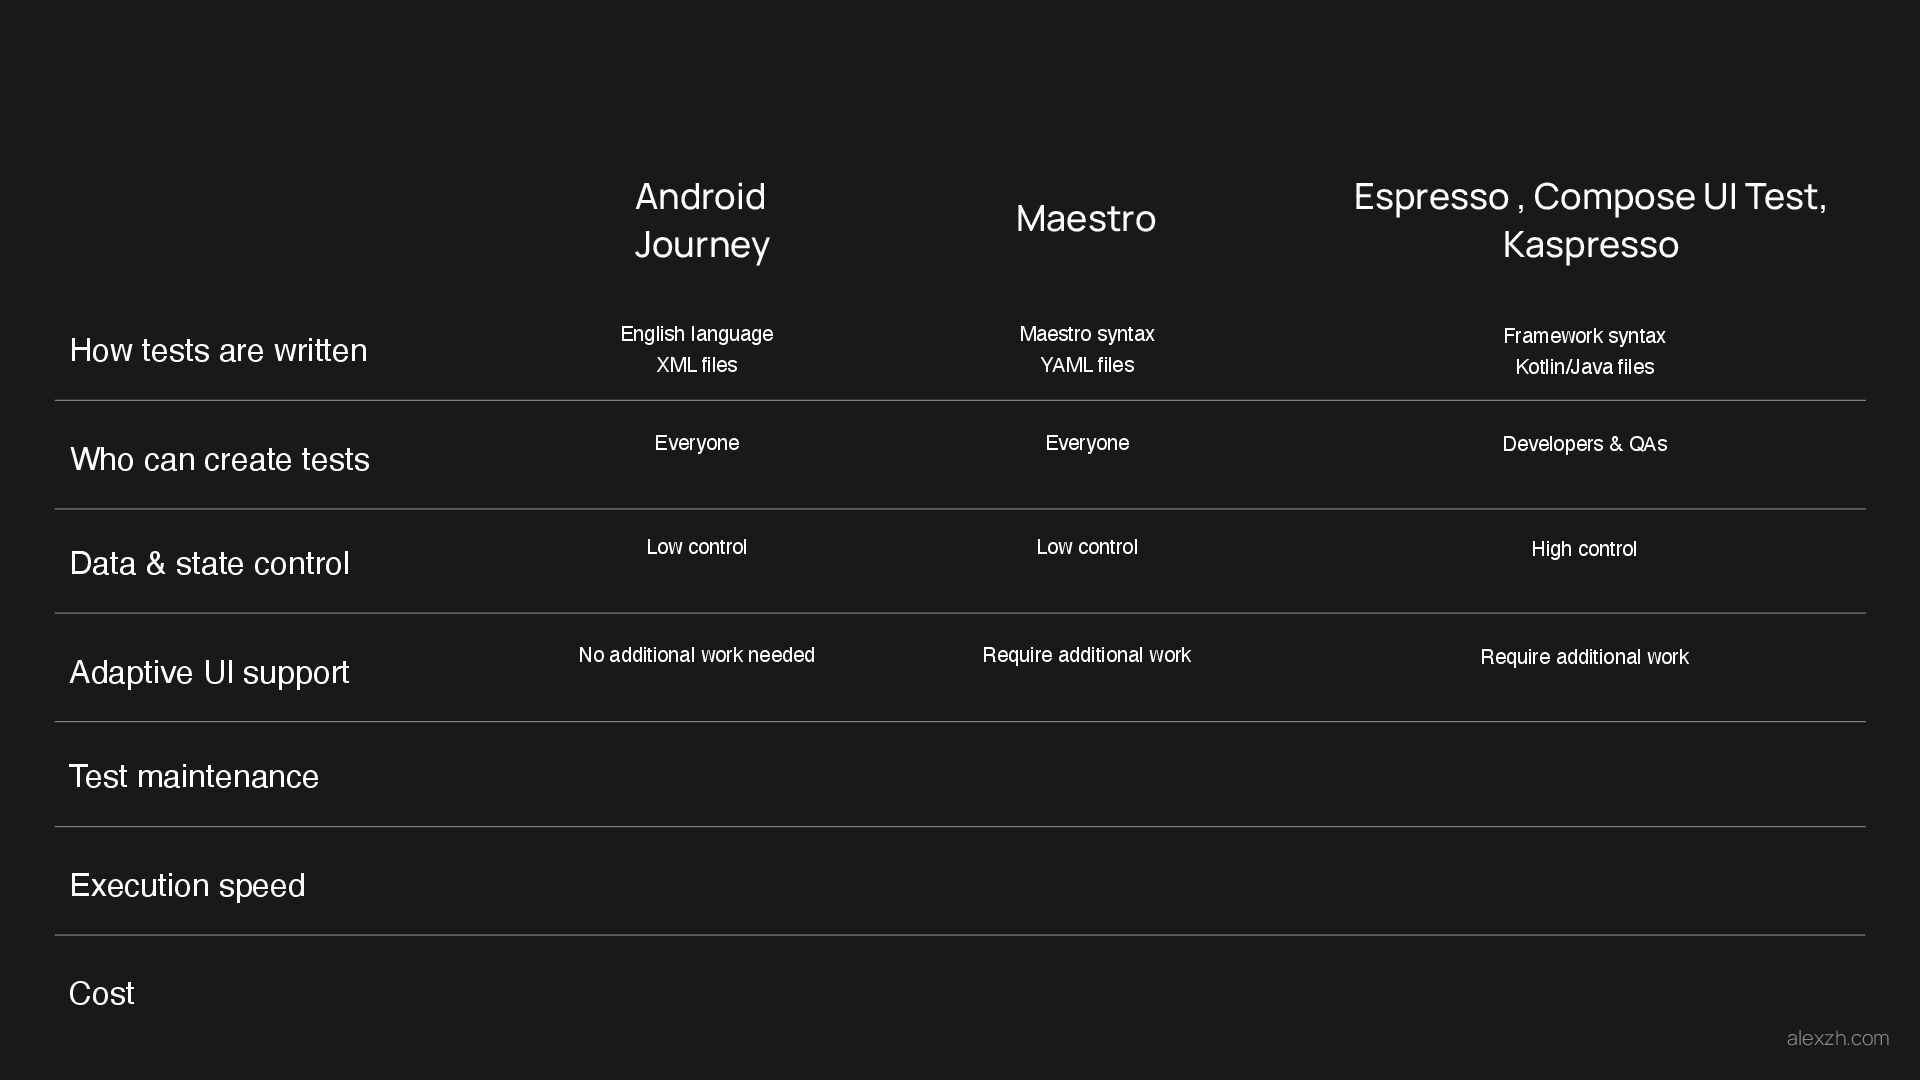1920x1080 pixels.
Task: Click the alexzh.com watermark link
Action: click(1837, 1039)
